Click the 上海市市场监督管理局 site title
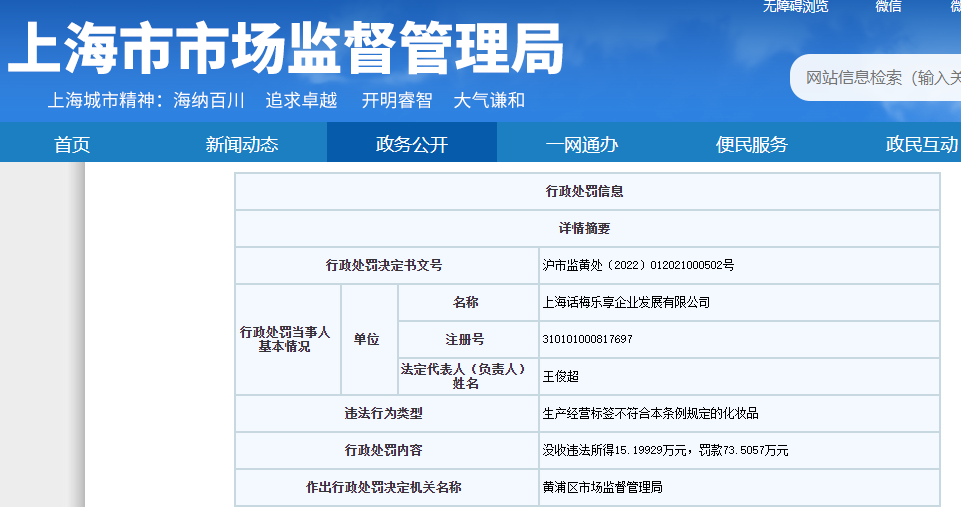Viewport: 961px width, 507px height. 286,48
